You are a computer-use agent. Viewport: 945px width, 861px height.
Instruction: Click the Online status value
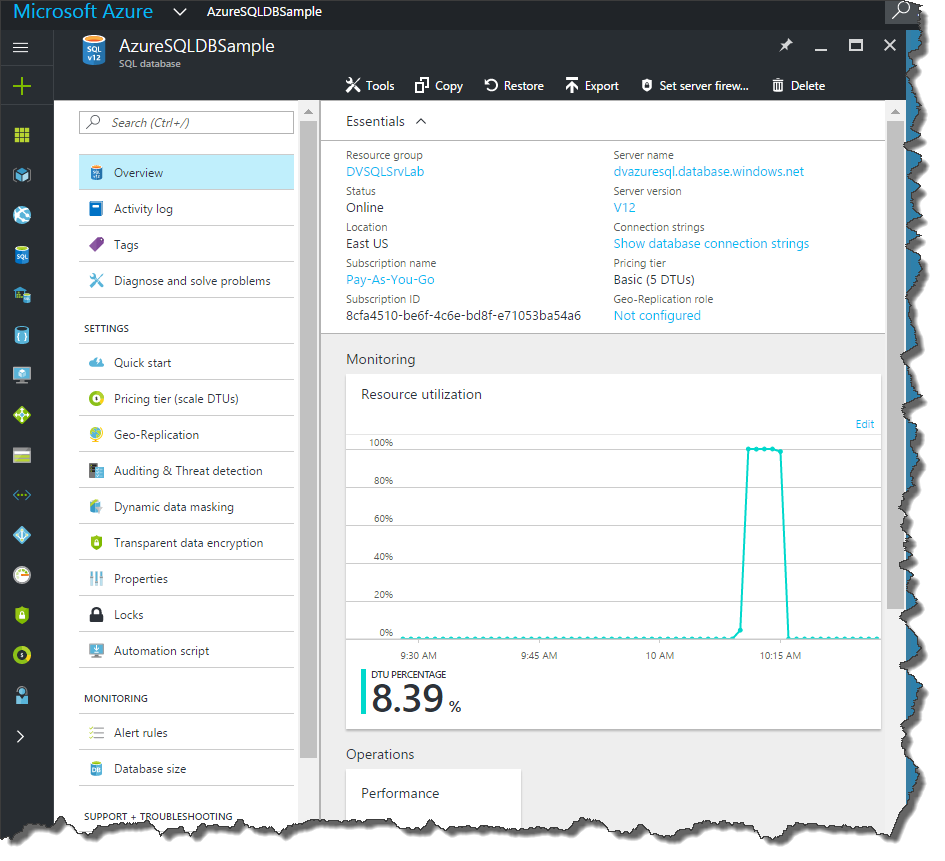(365, 208)
